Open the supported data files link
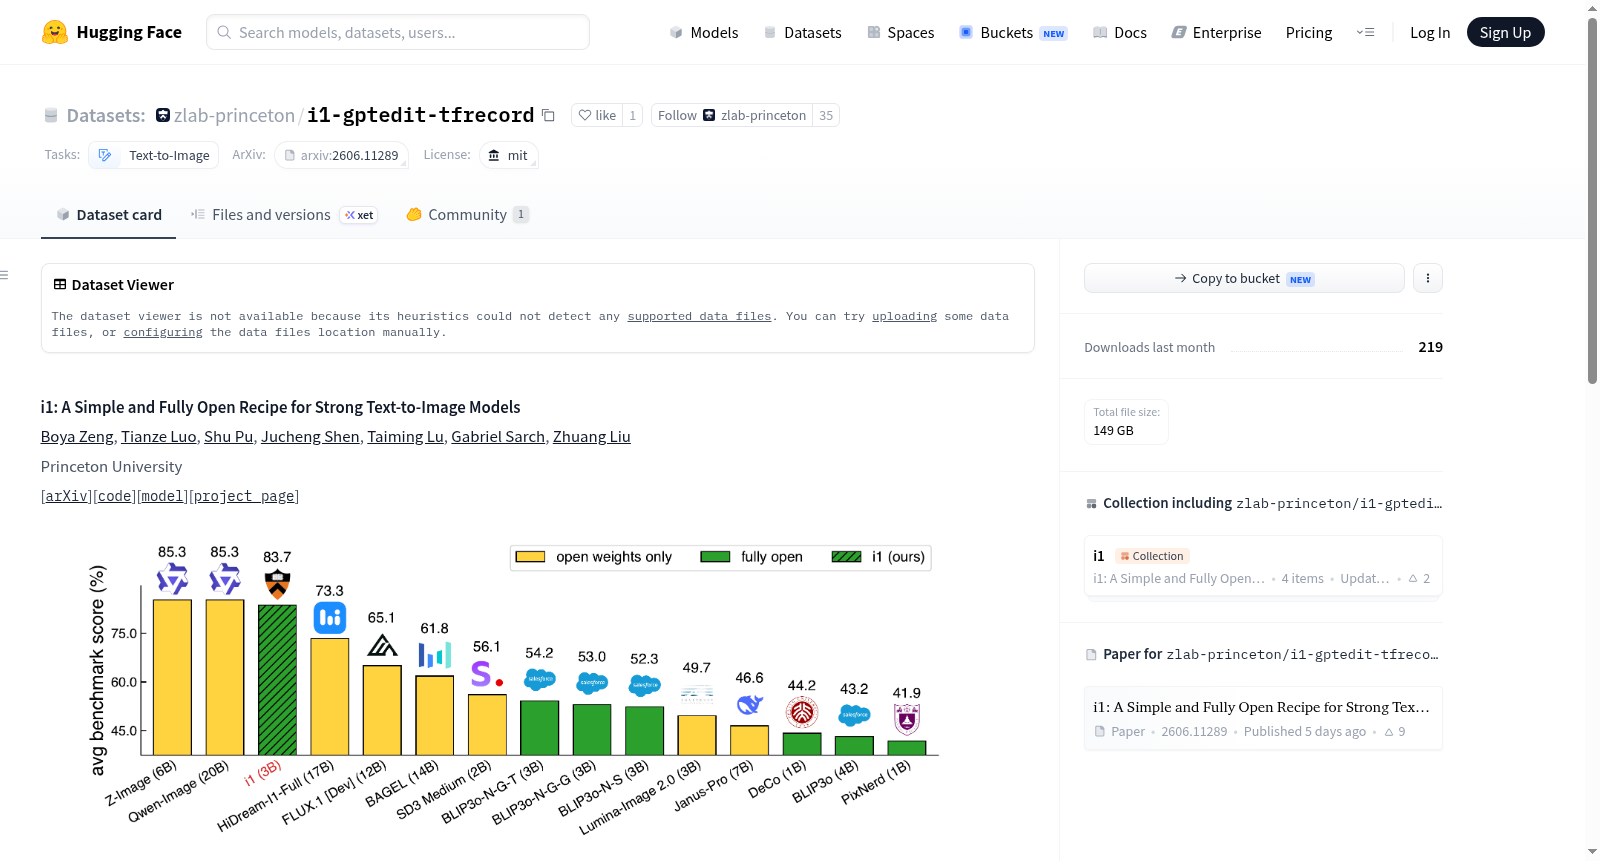 coord(699,316)
